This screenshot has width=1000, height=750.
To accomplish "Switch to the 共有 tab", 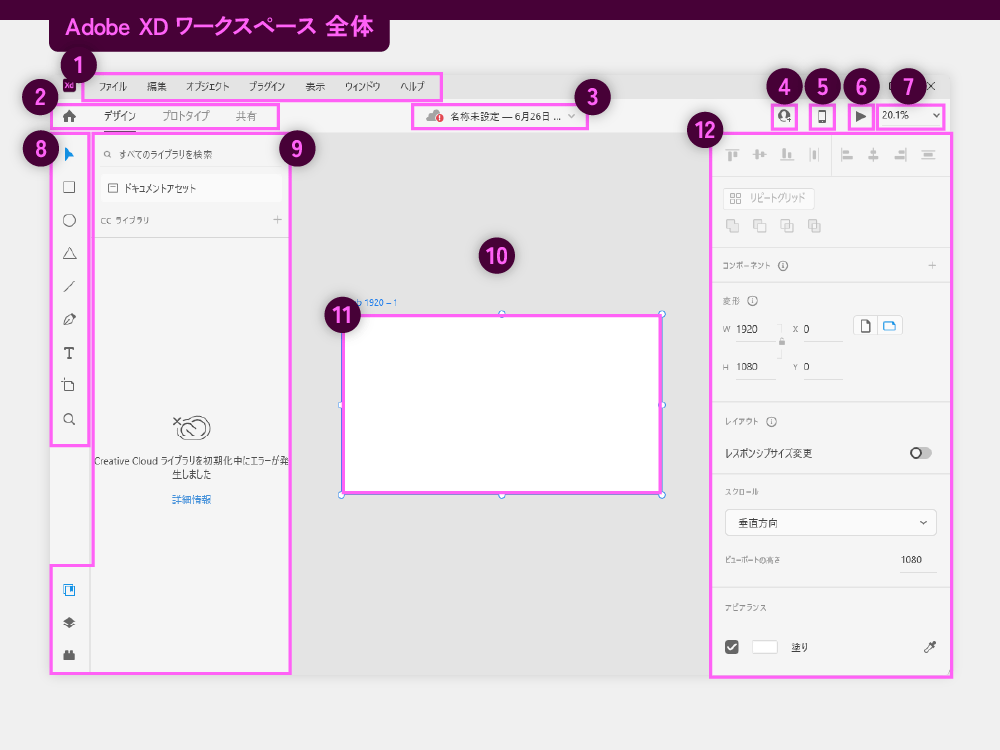I will [246, 116].
